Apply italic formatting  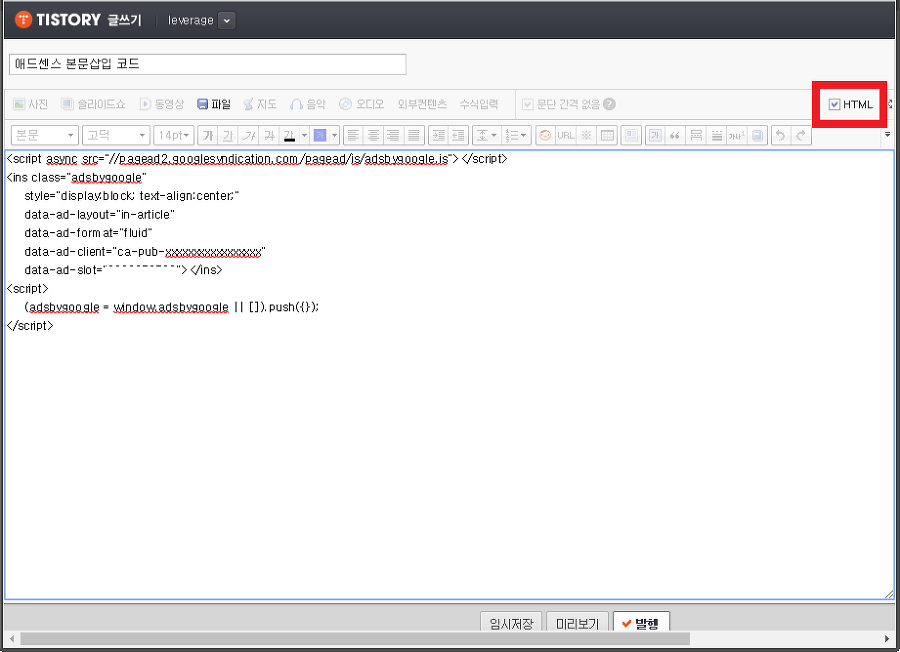pyautogui.click(x=249, y=135)
